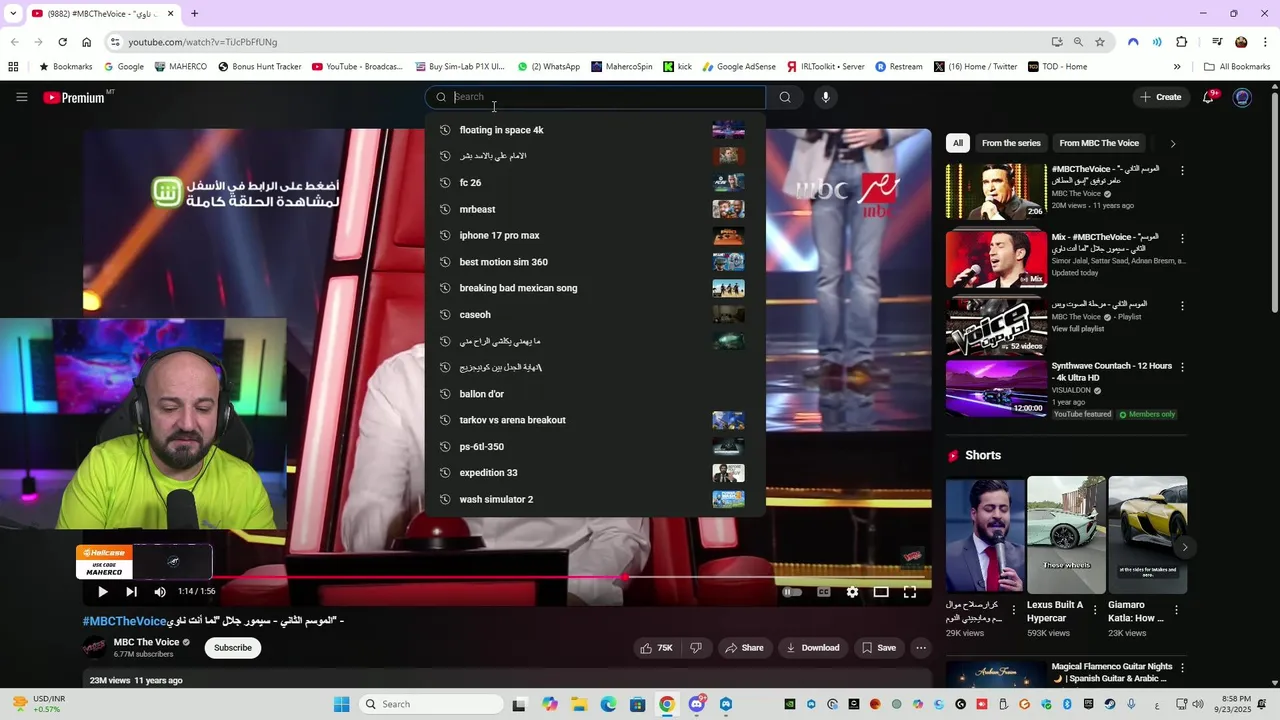
Task: Open the Google AdSense bookmark
Action: tap(739, 67)
